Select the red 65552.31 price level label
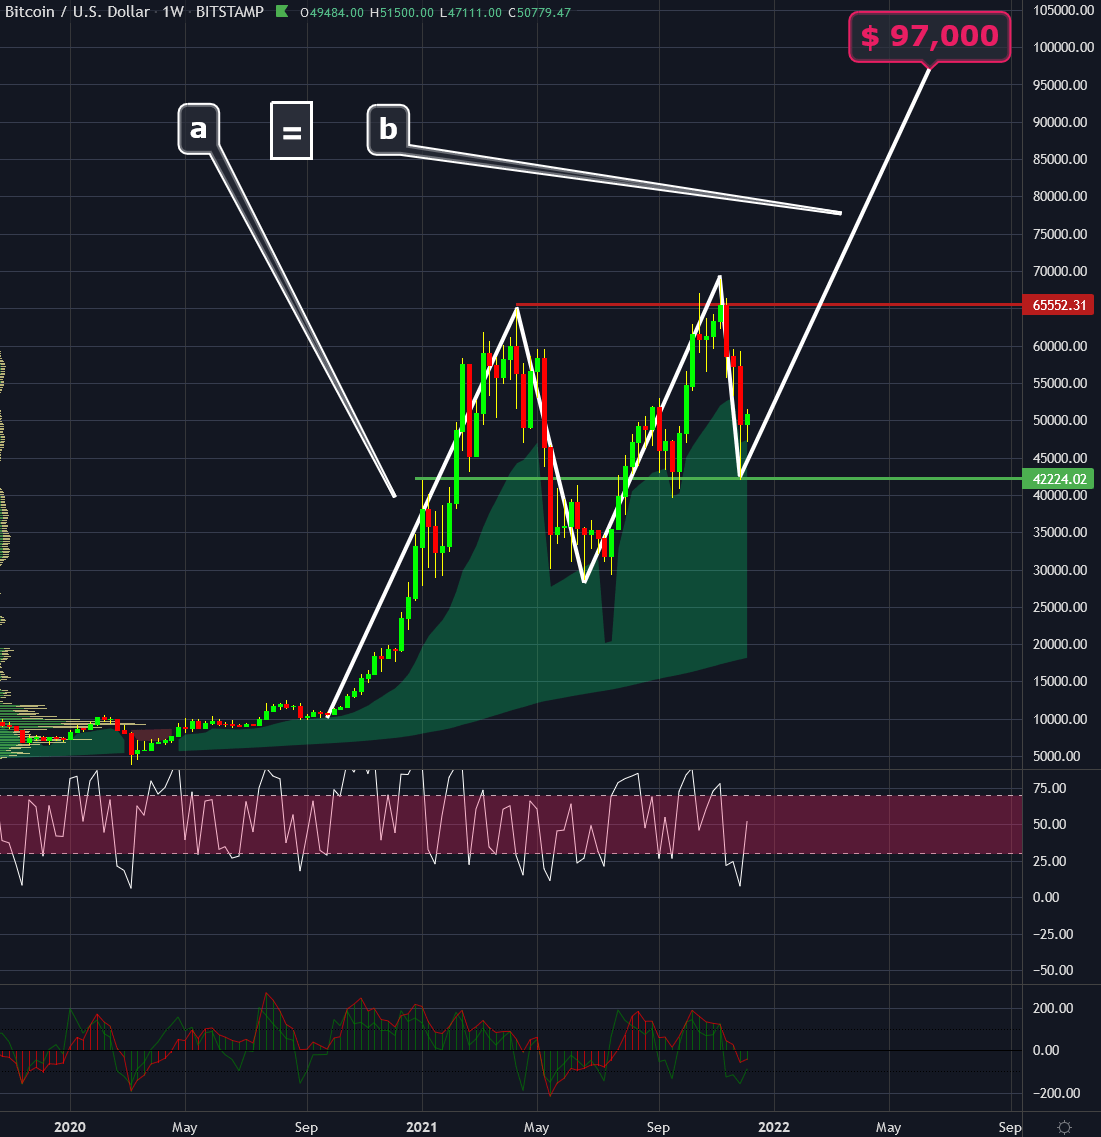The image size is (1101, 1137). point(1060,306)
